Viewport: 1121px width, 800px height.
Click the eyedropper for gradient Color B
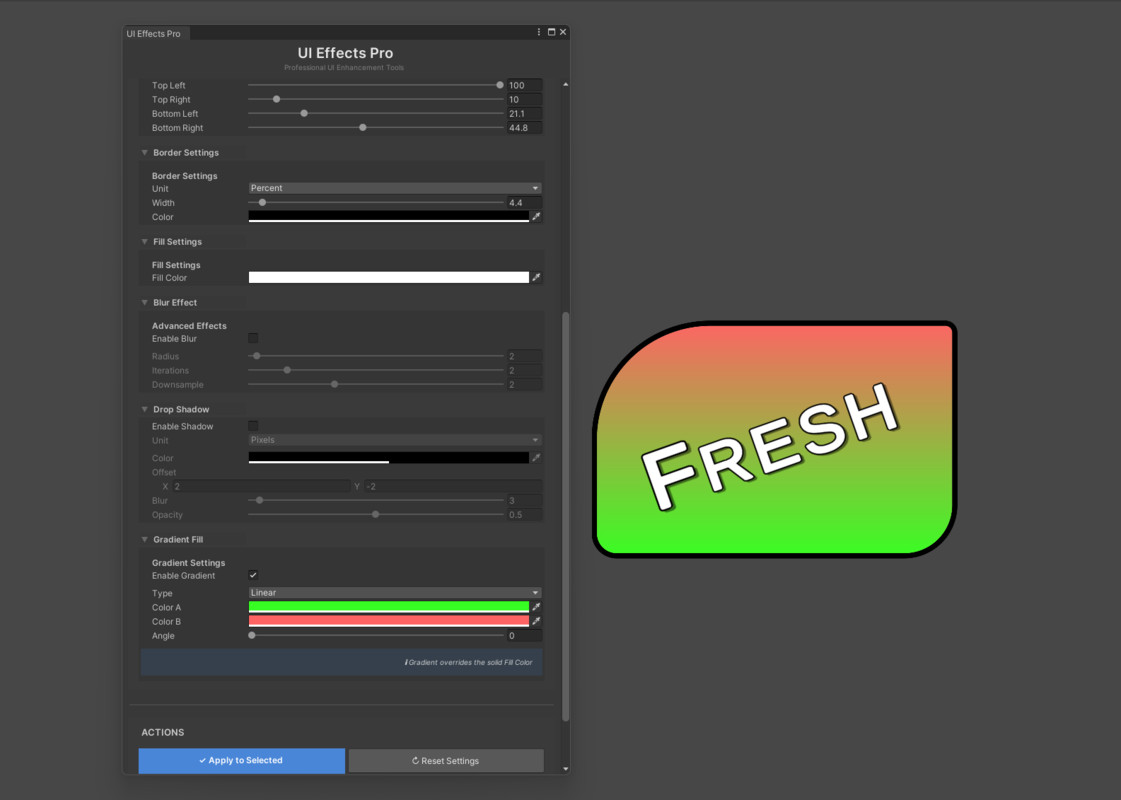click(536, 620)
